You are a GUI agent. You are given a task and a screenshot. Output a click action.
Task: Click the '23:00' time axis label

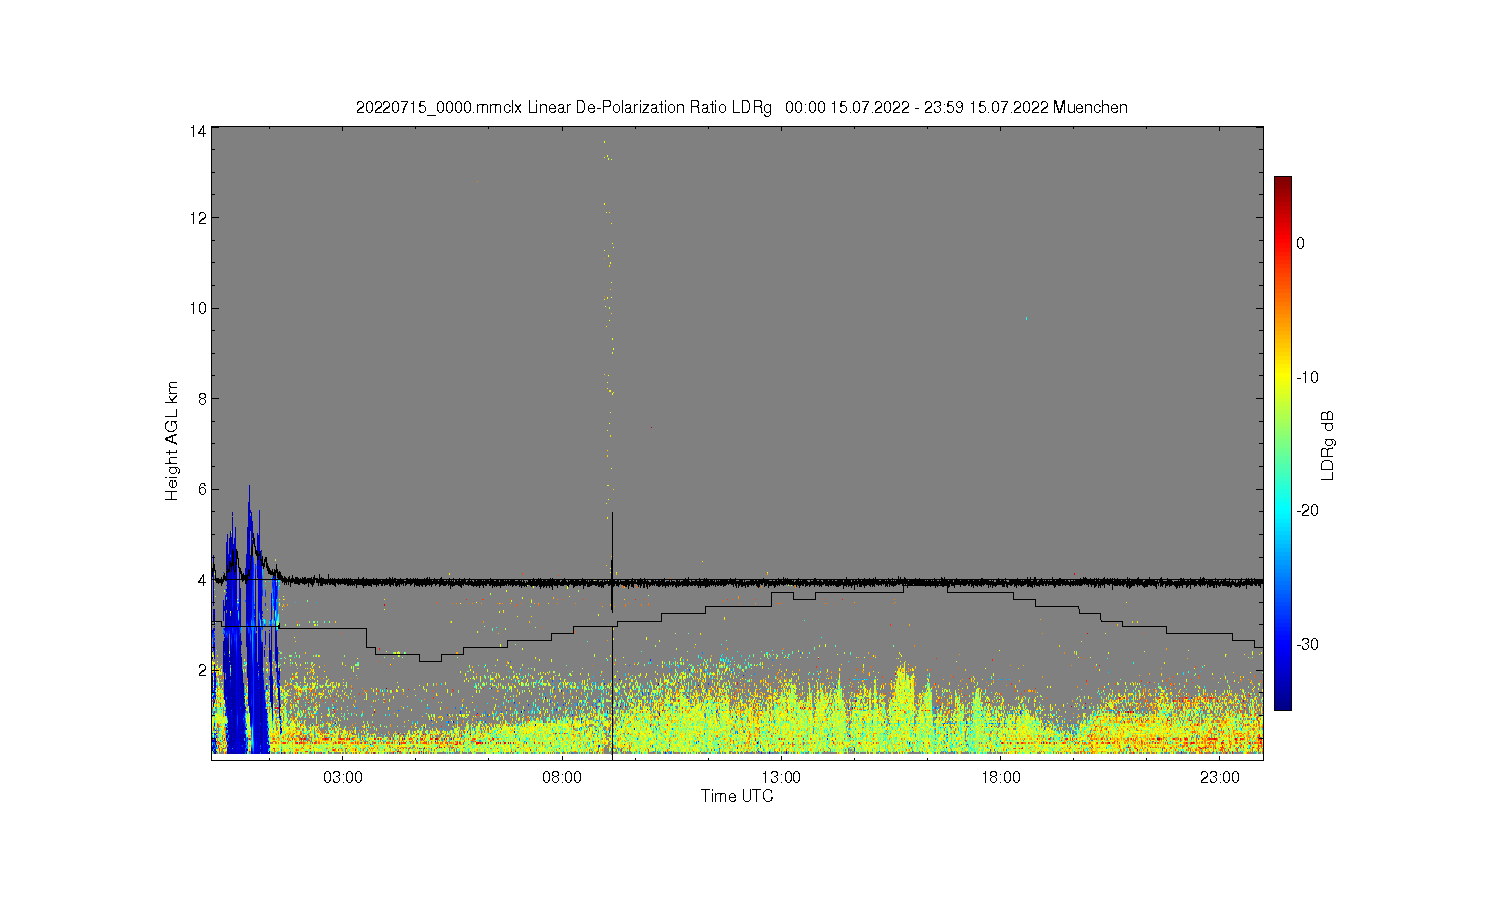coord(1219,778)
